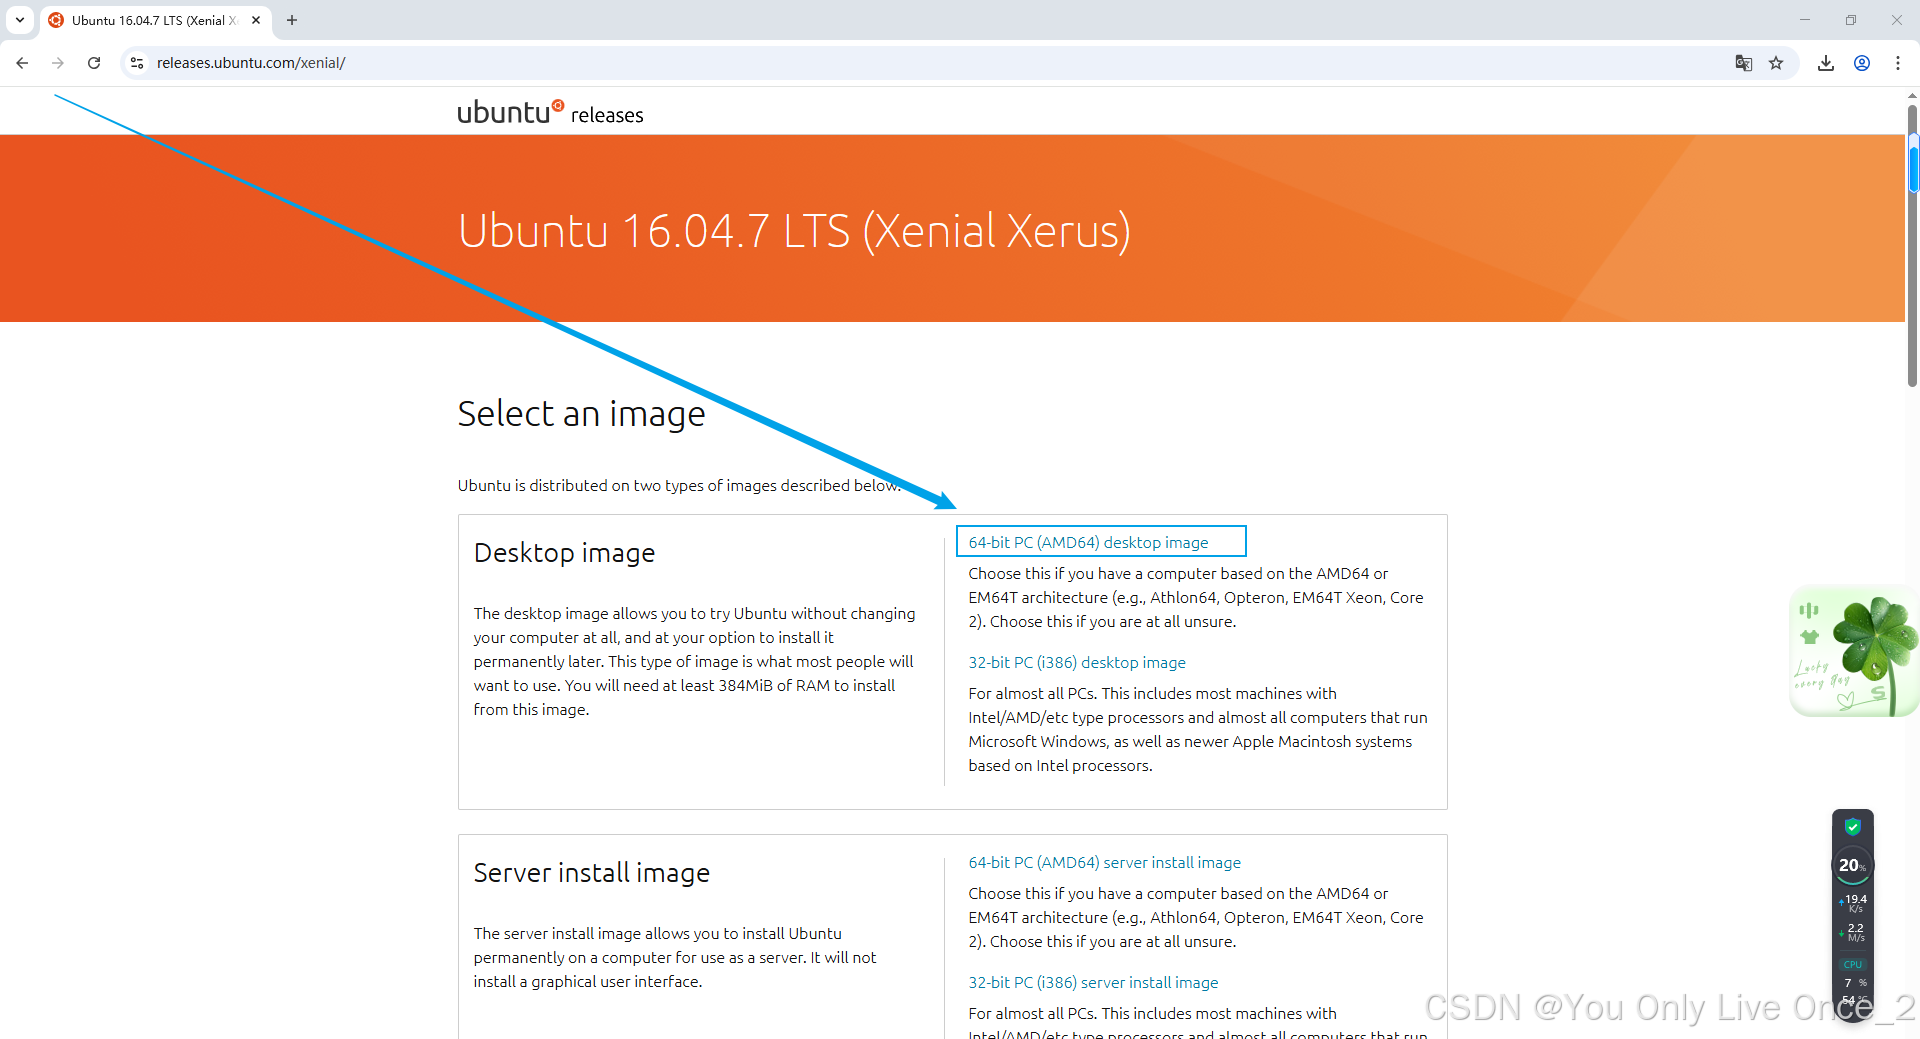The height and width of the screenshot is (1039, 1920).
Task: Open 64-bit PC (AMD64) desktop image link
Action: pyautogui.click(x=1088, y=542)
